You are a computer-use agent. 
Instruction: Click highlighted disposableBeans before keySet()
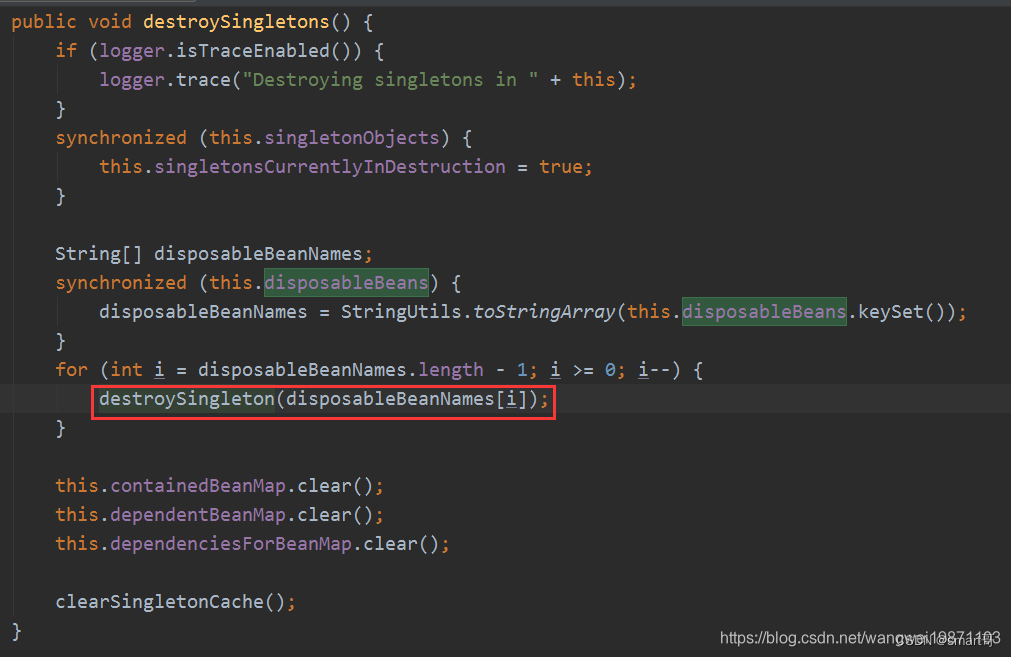tap(764, 312)
